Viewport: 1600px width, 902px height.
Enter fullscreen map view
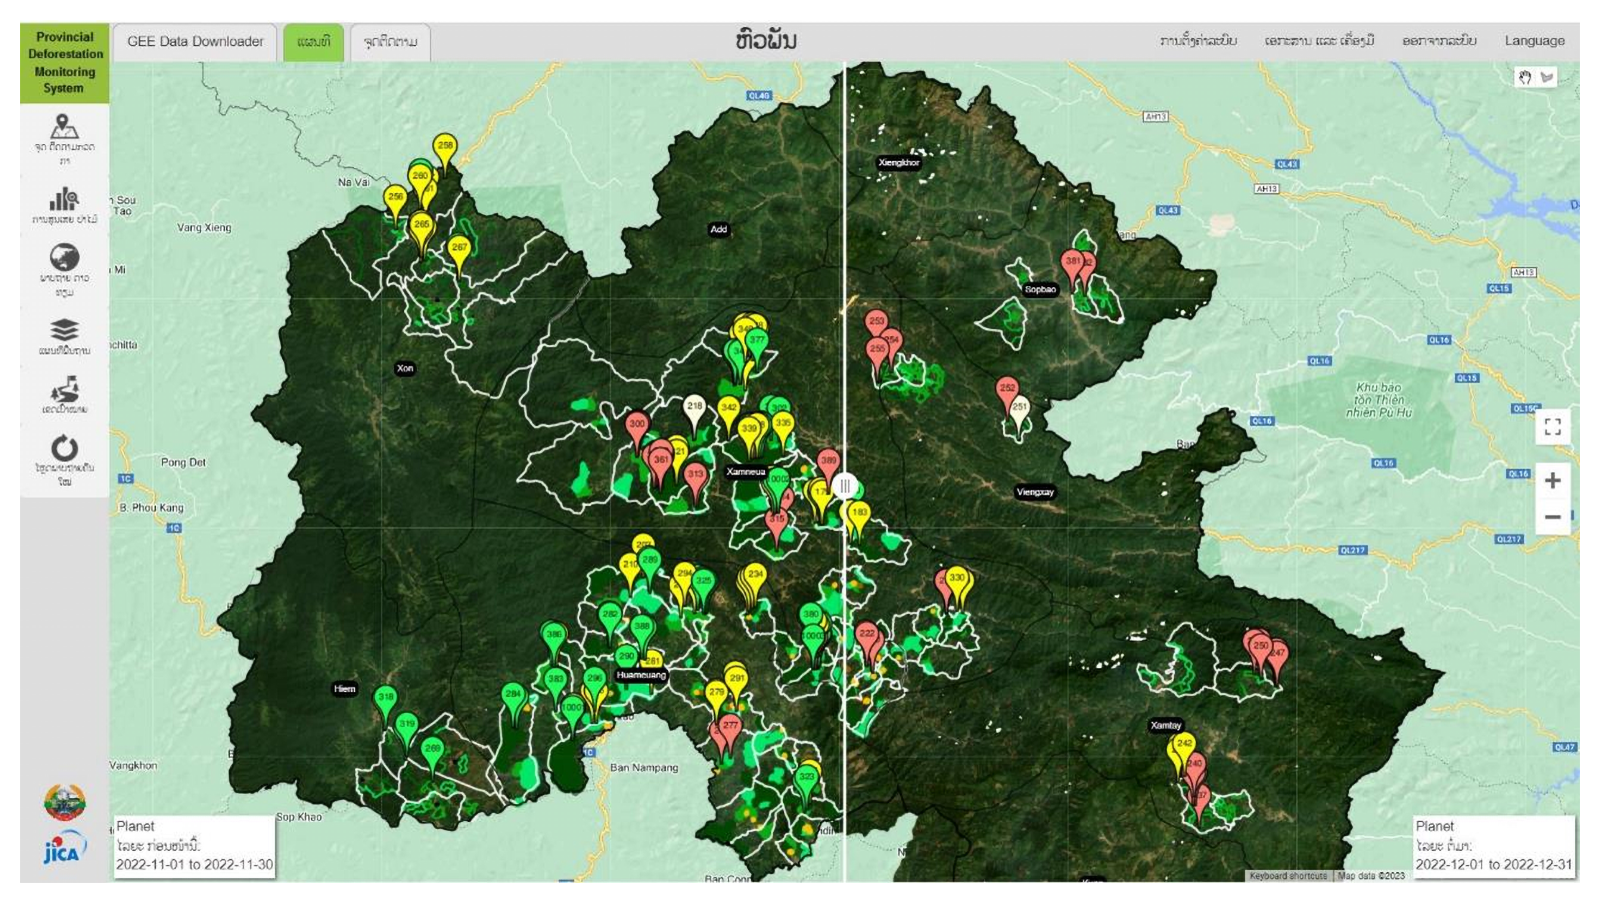tap(1552, 427)
